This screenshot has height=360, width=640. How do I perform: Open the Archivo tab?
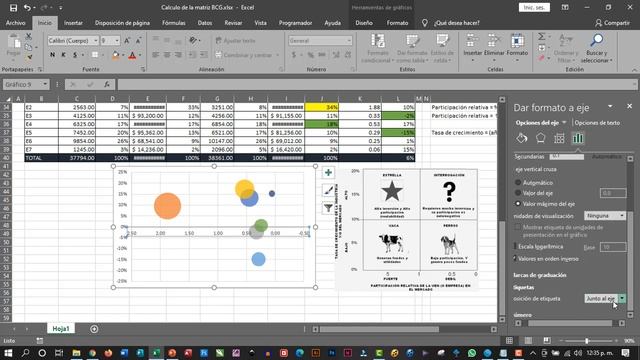[x=16, y=23]
